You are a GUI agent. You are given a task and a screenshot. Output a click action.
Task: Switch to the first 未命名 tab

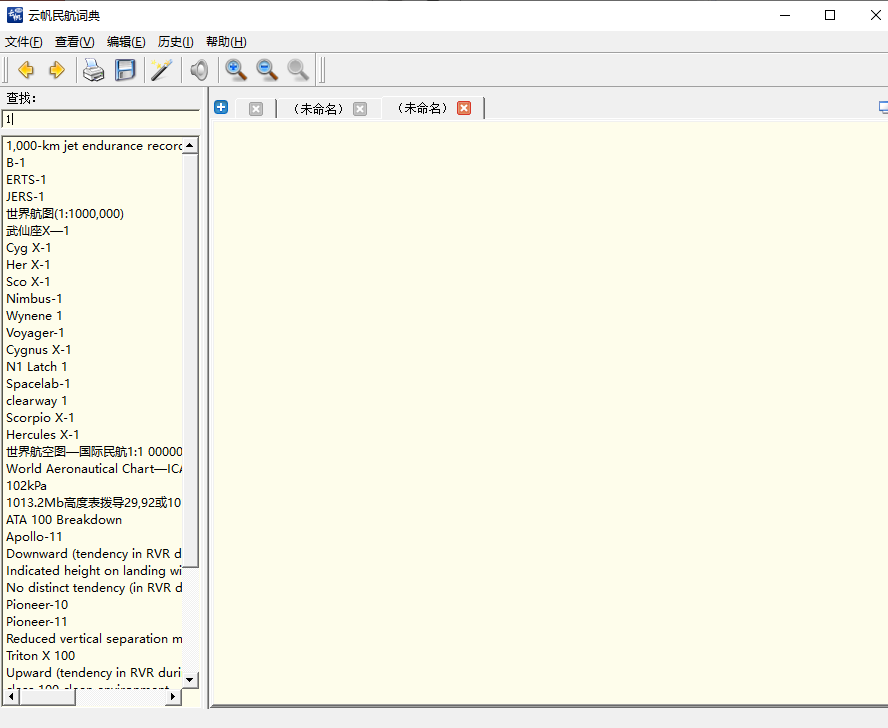click(318, 109)
